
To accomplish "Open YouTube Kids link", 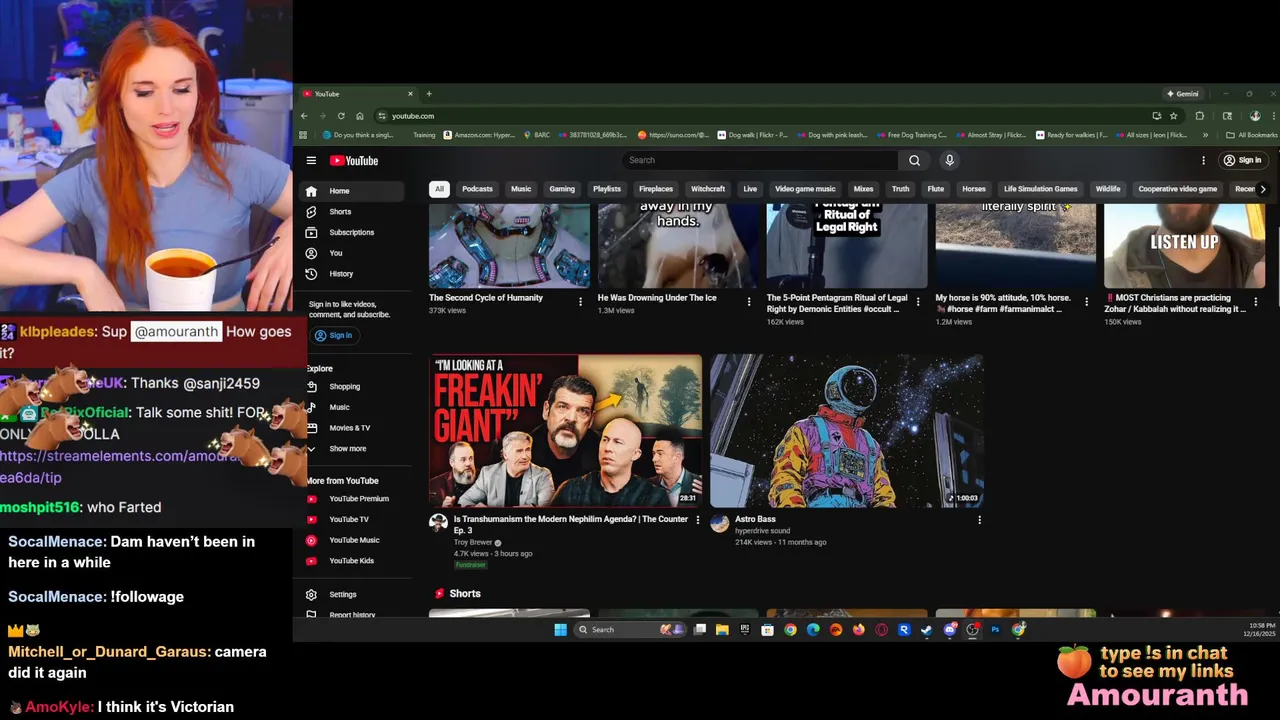I will tap(354, 561).
